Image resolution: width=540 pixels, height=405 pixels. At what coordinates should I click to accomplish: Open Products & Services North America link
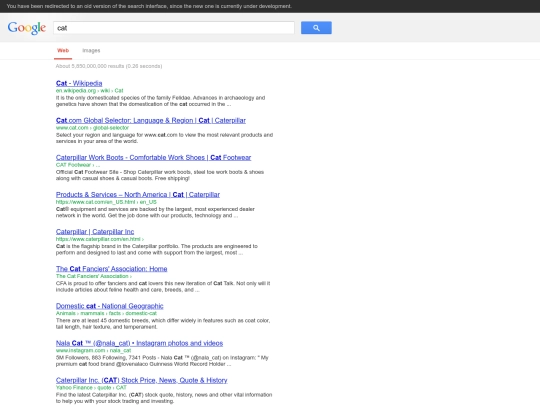(x=138, y=195)
